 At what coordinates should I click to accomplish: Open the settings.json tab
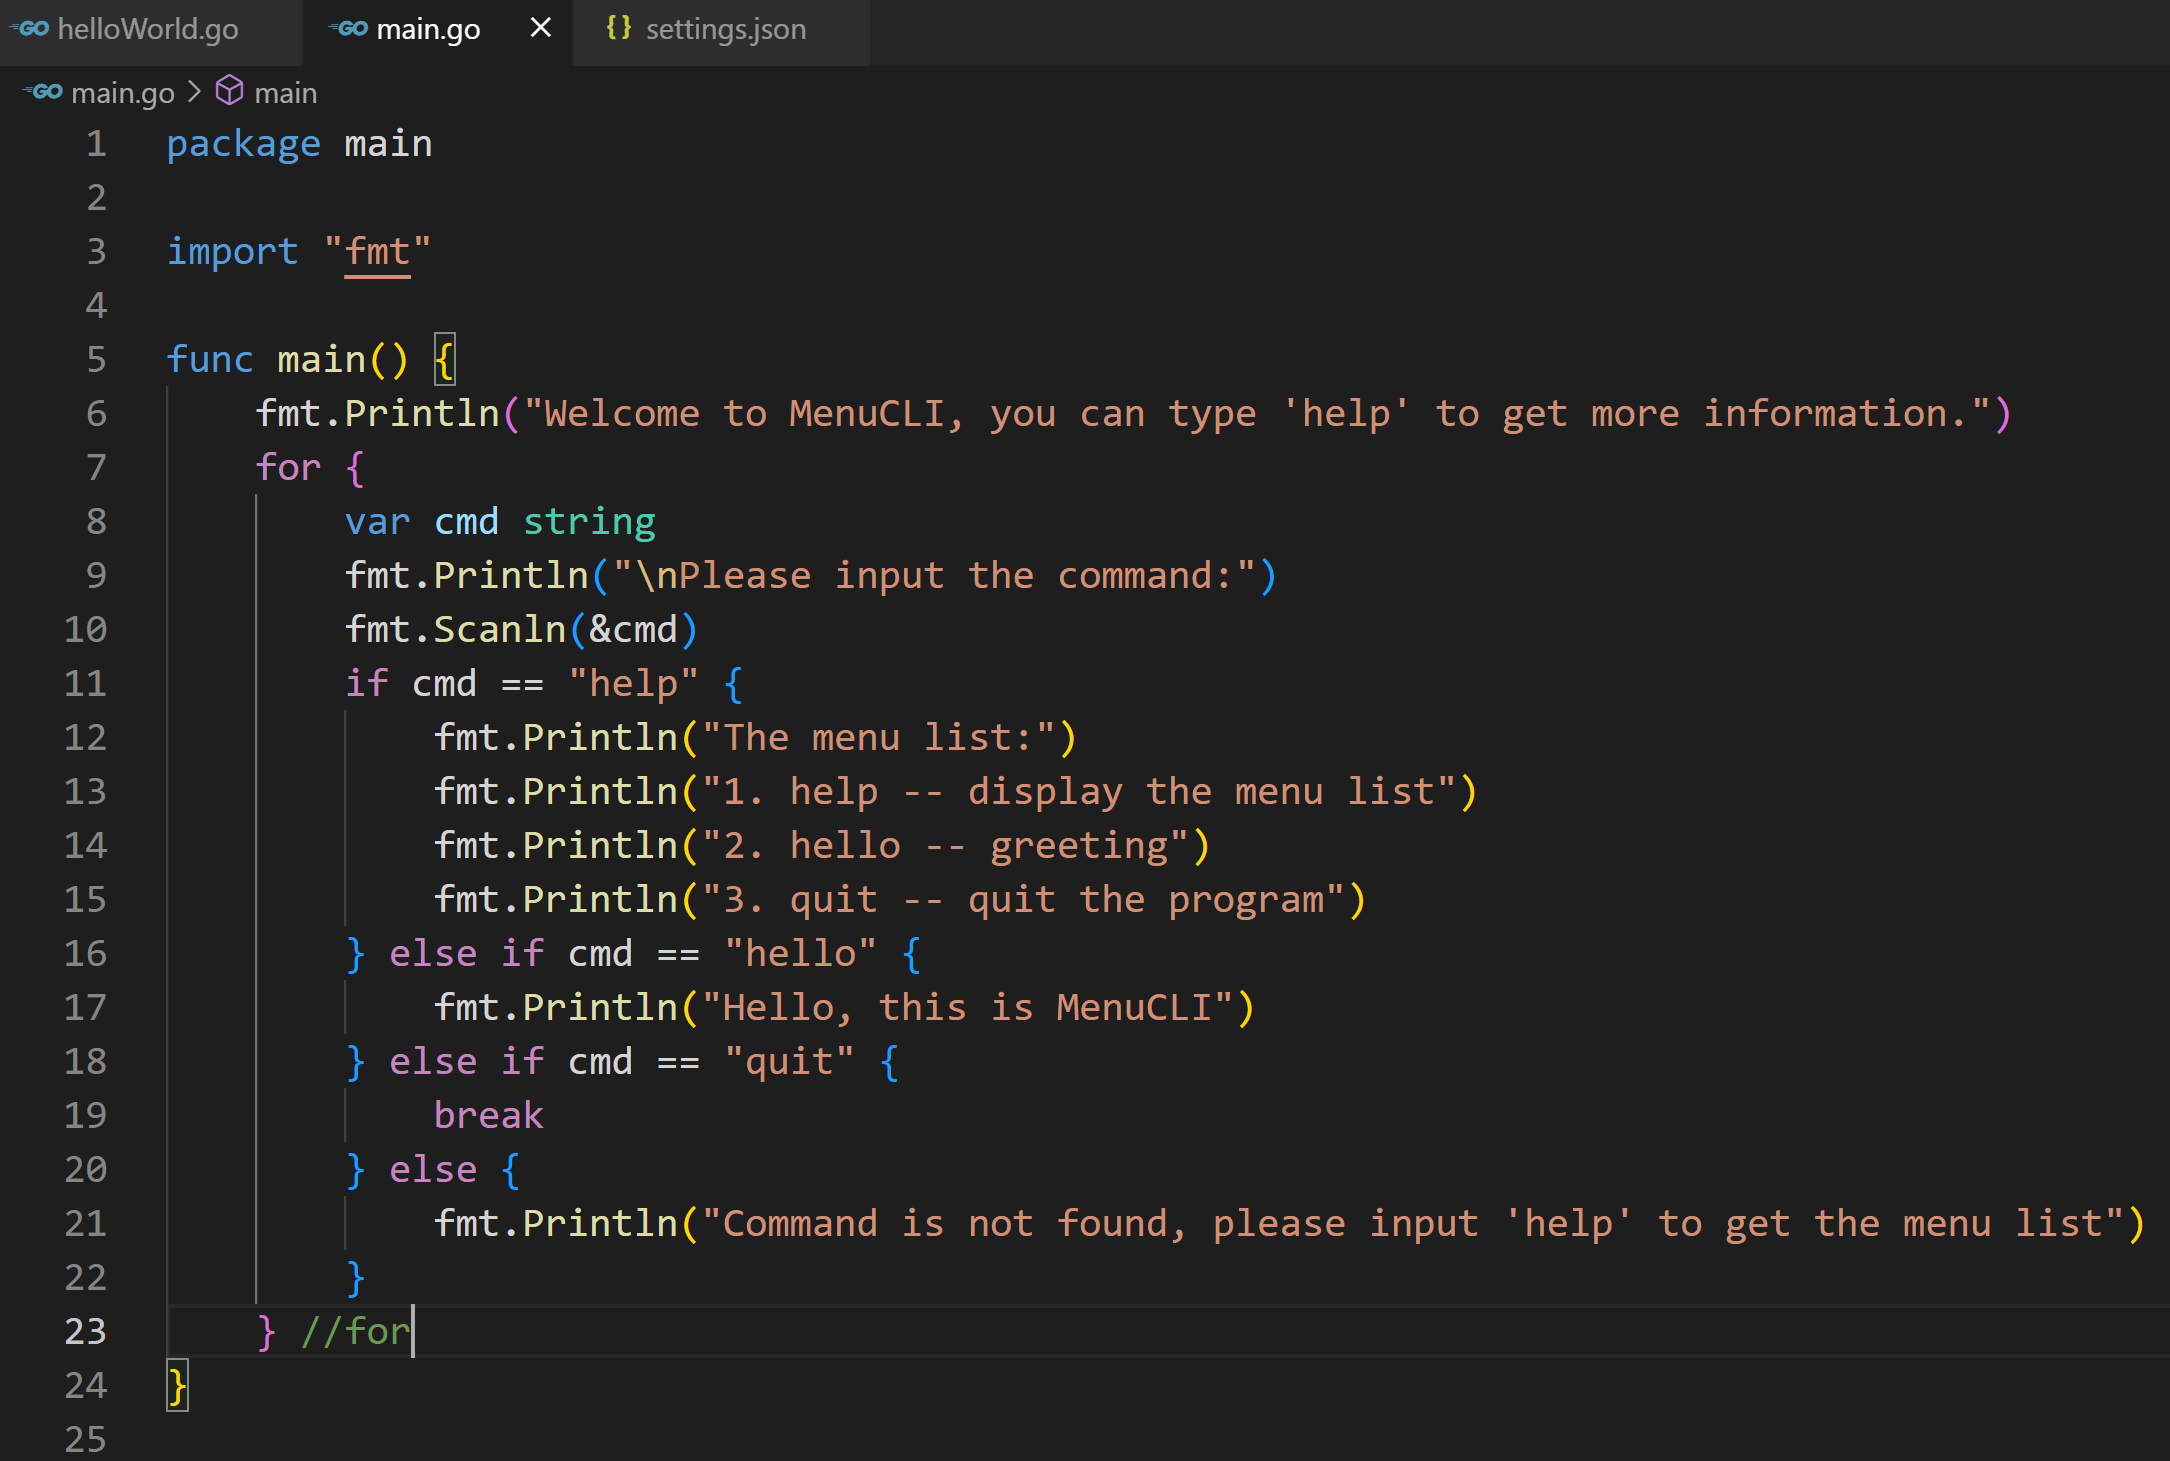tap(725, 29)
